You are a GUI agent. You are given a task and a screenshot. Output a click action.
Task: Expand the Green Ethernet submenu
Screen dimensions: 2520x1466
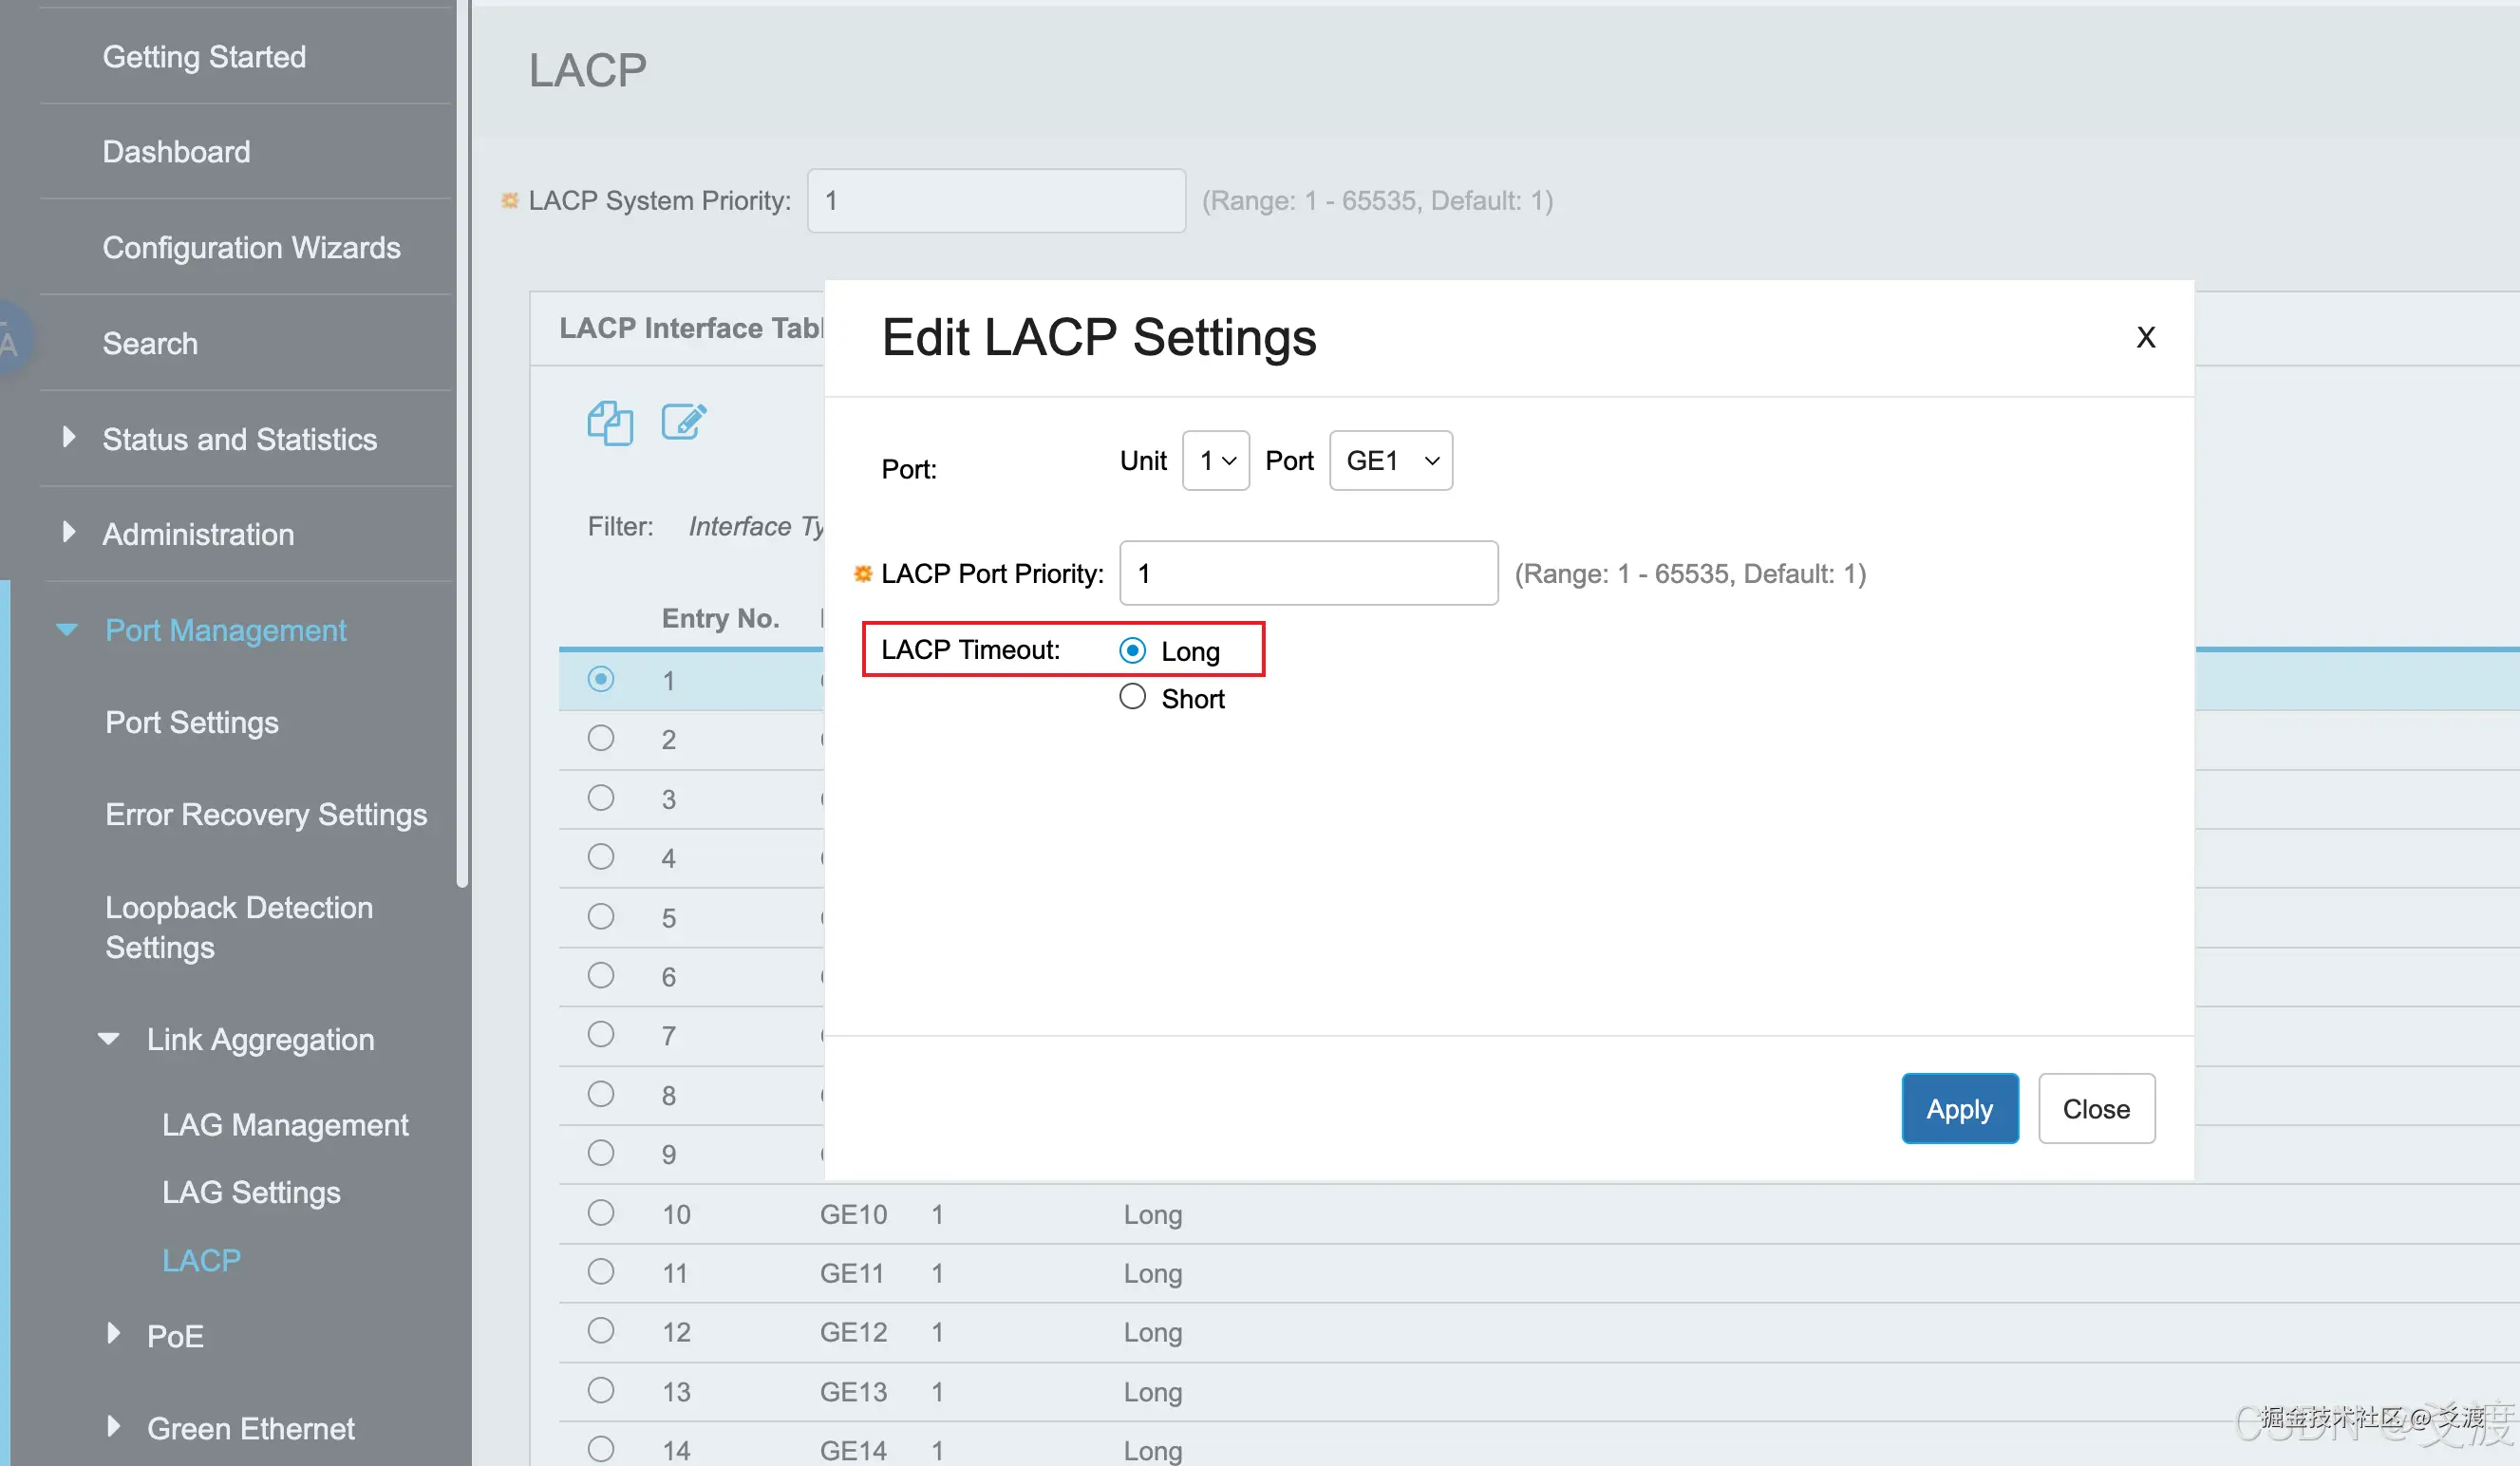(113, 1427)
